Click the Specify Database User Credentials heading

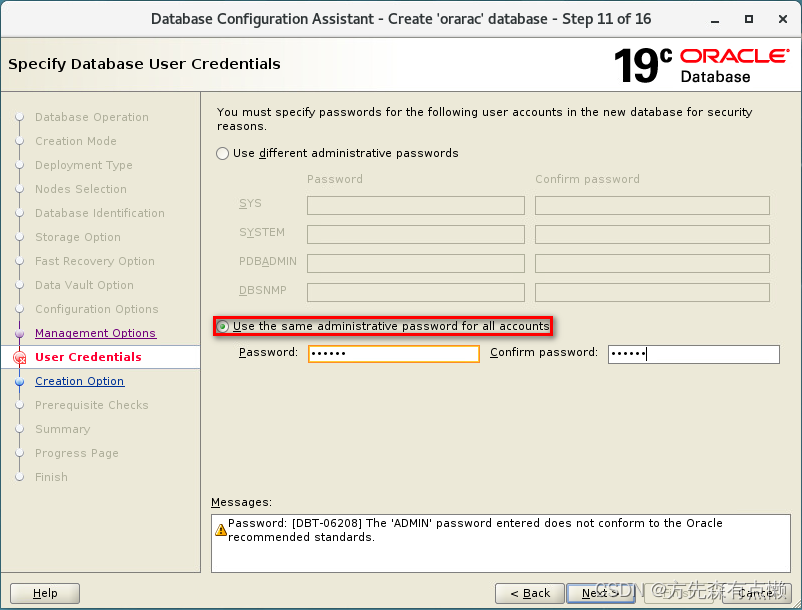pyautogui.click(x=144, y=64)
